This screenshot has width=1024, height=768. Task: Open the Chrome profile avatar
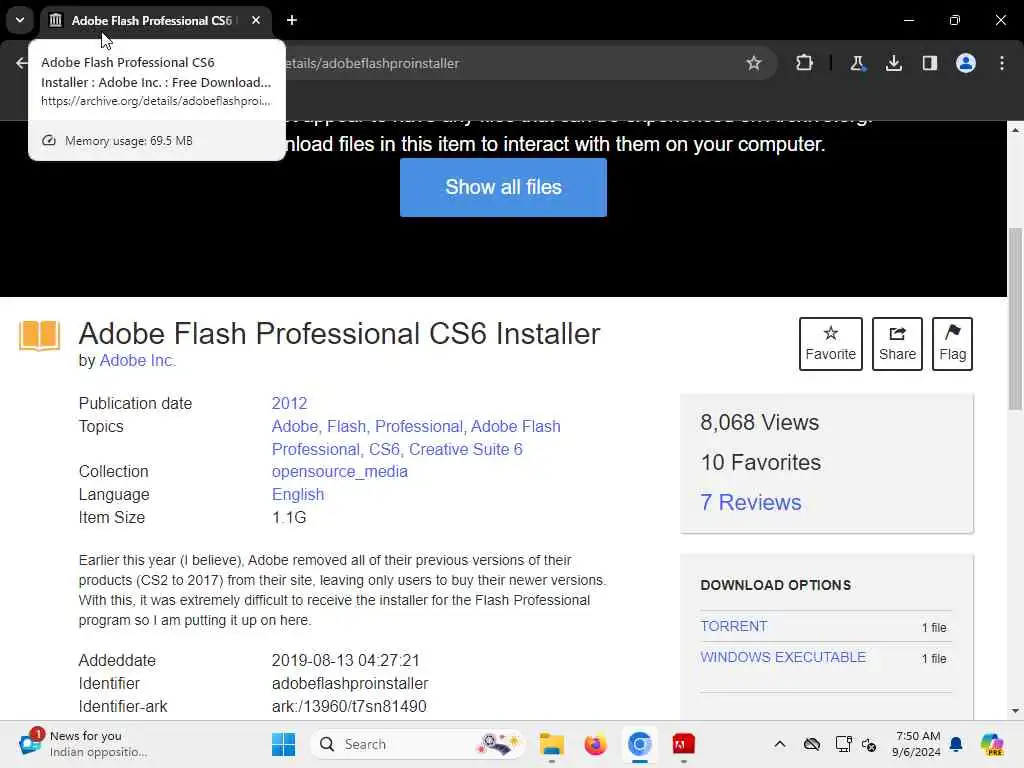click(966, 63)
